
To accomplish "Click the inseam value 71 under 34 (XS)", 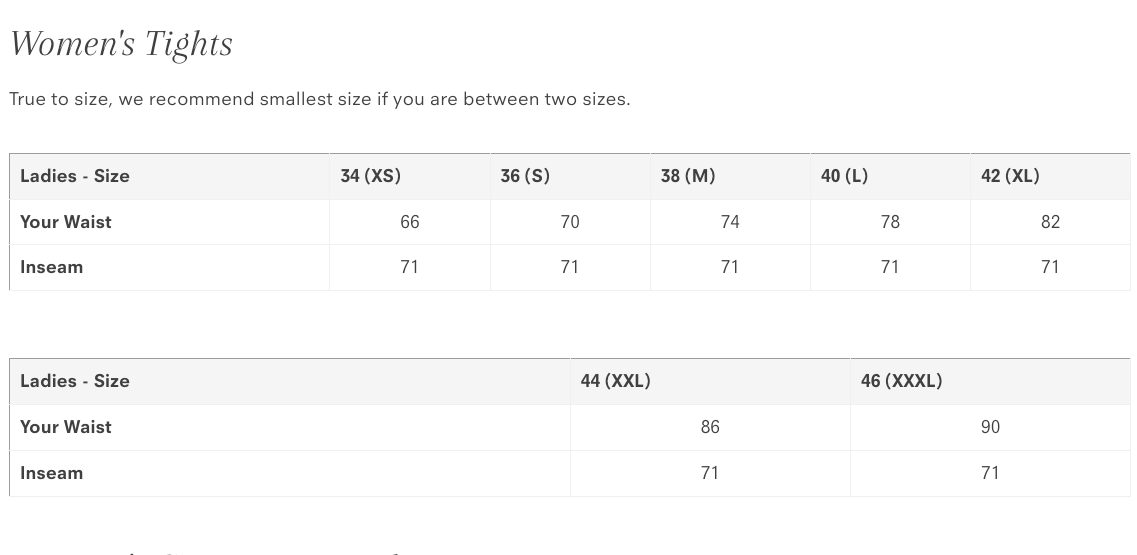I will [410, 267].
